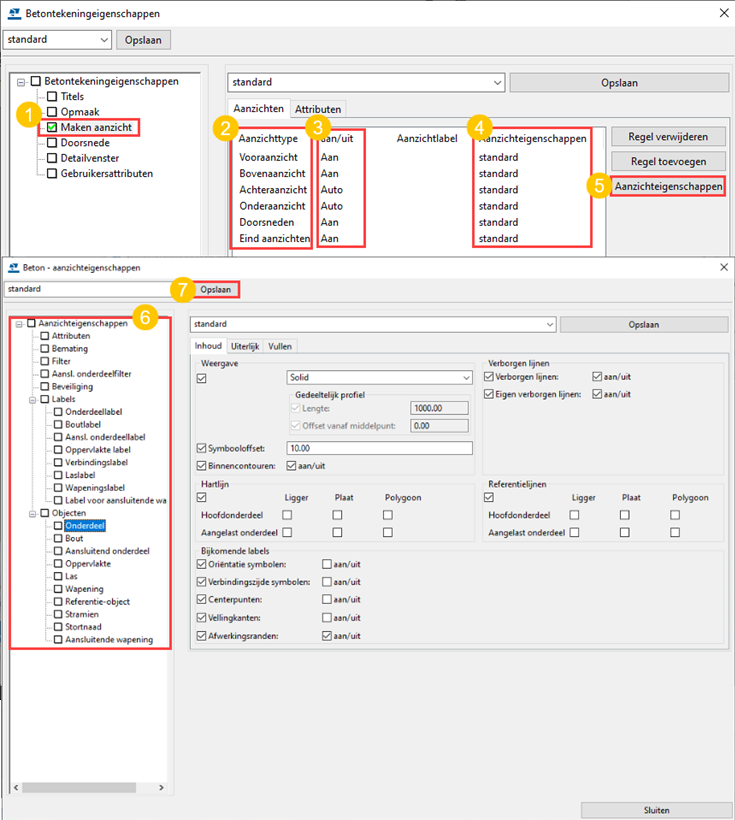Switch to the Vullen tab
The height and width of the screenshot is (820, 735).
(x=280, y=346)
